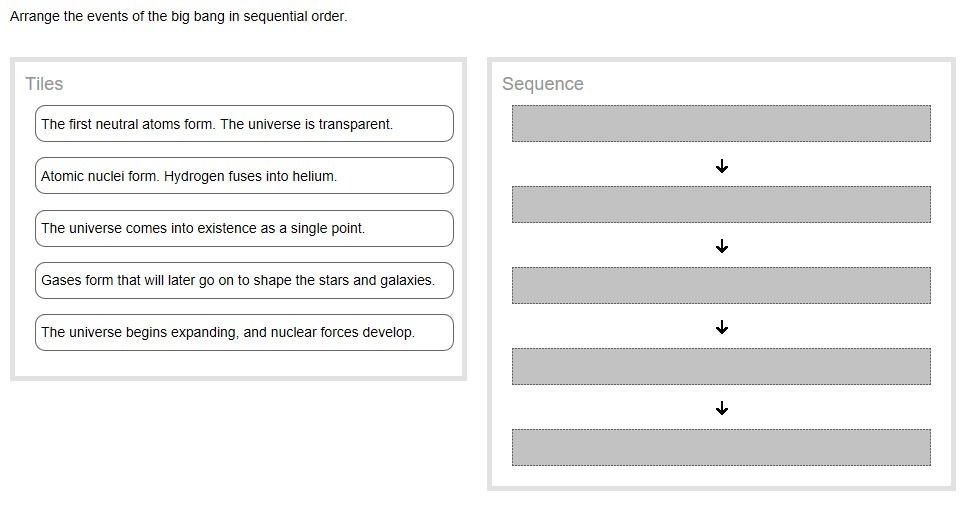The height and width of the screenshot is (505, 980).
Task: Select the 'universe begins expanding' tile
Action: [244, 332]
